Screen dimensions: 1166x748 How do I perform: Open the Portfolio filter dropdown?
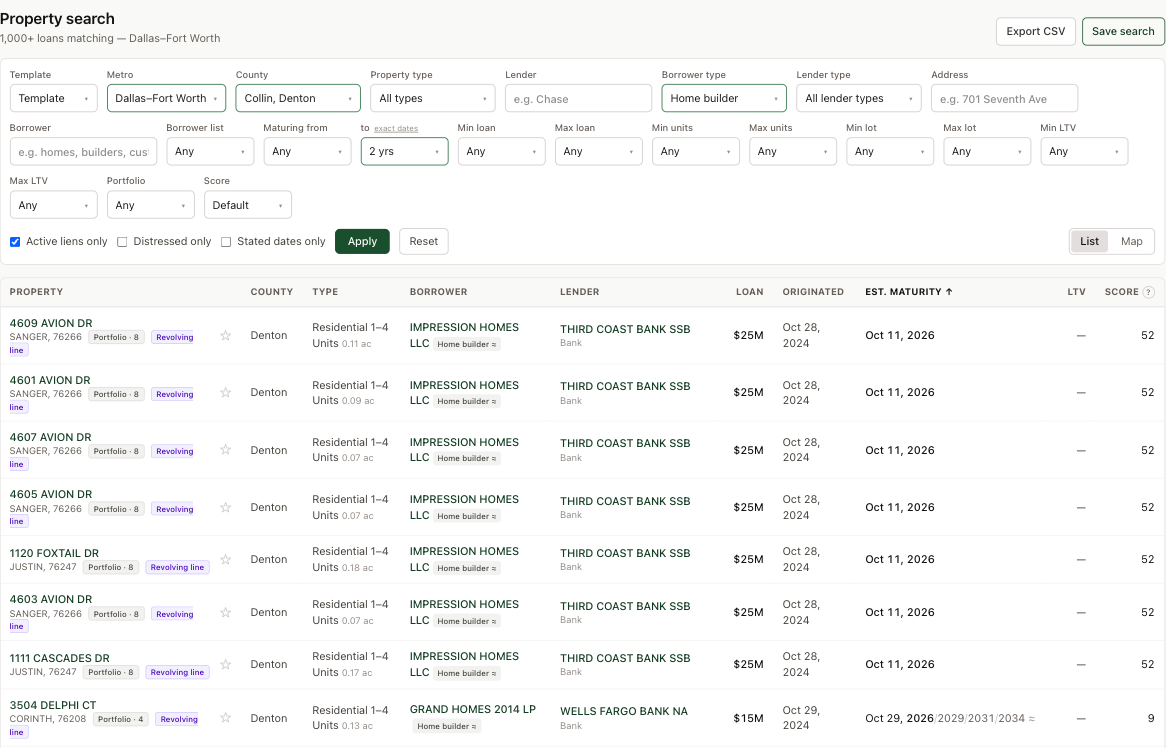point(150,205)
